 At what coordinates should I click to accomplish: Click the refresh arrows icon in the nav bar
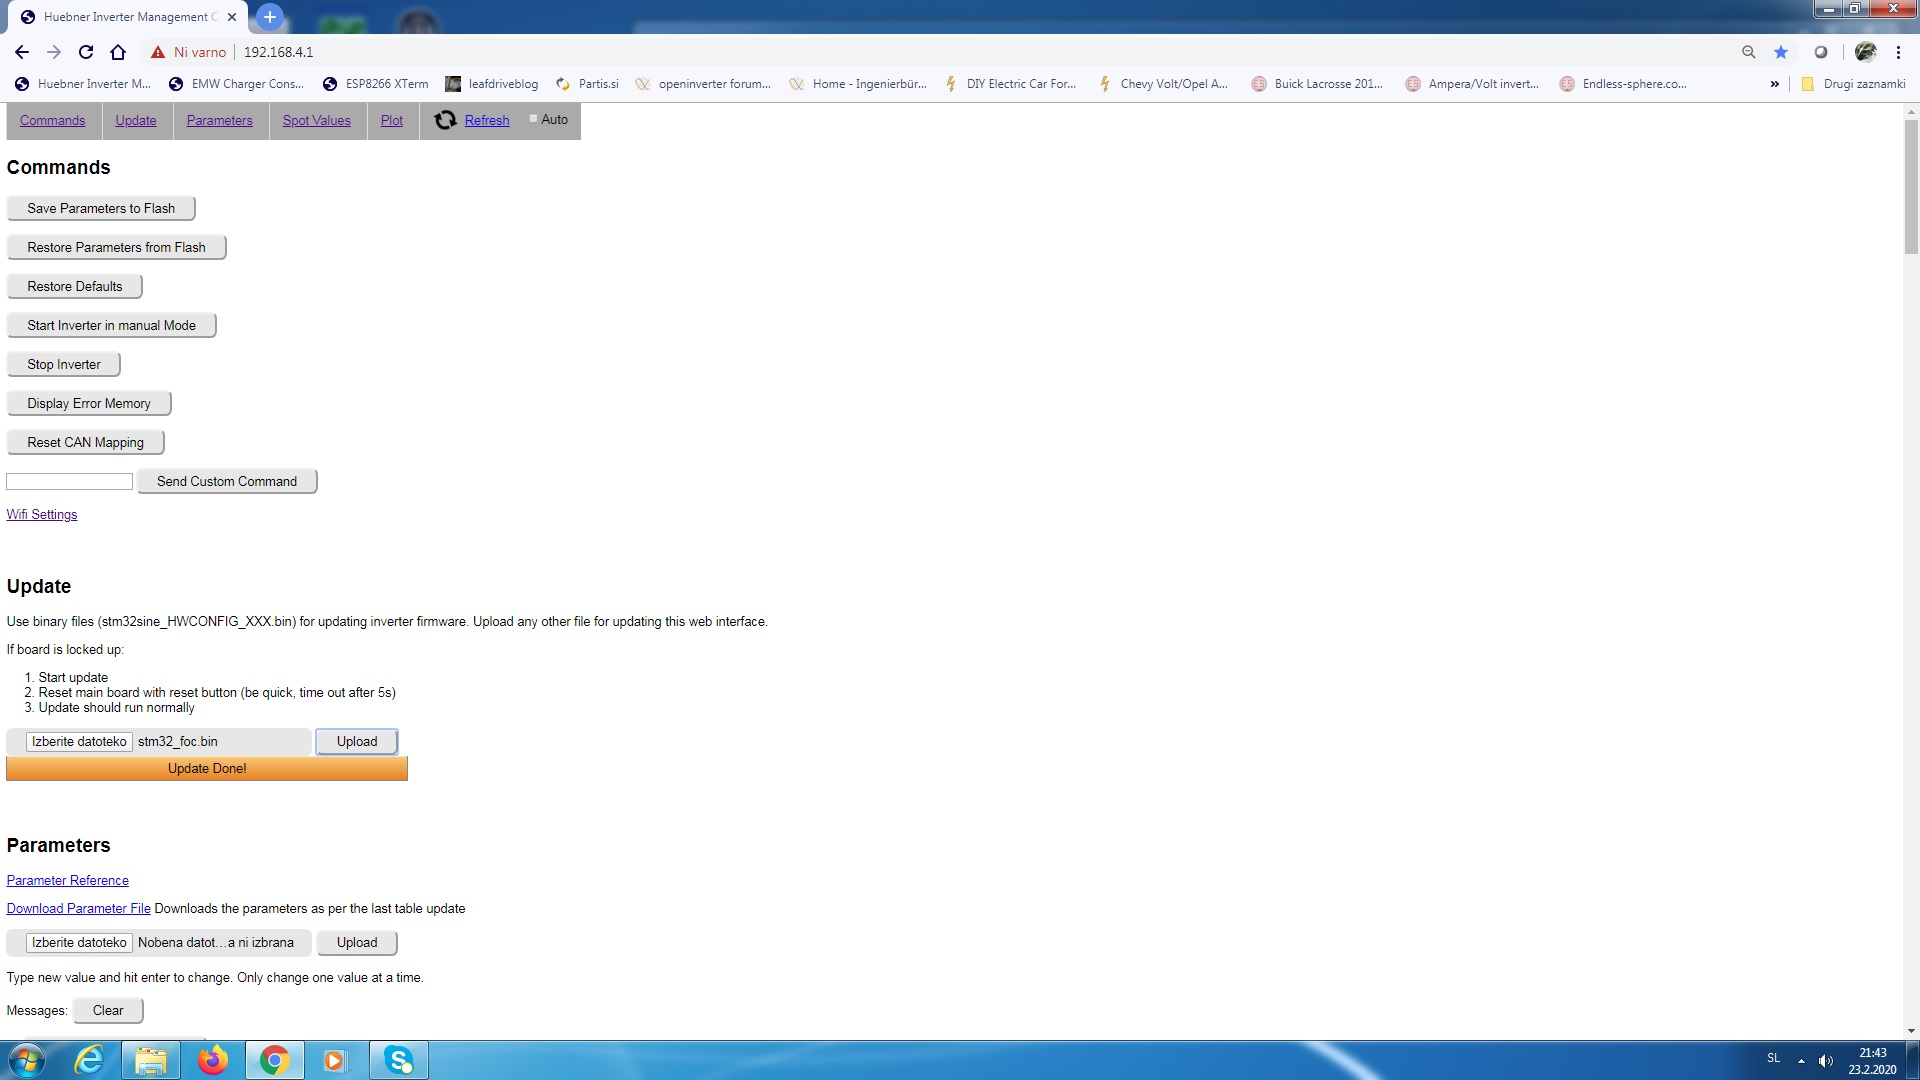click(445, 120)
